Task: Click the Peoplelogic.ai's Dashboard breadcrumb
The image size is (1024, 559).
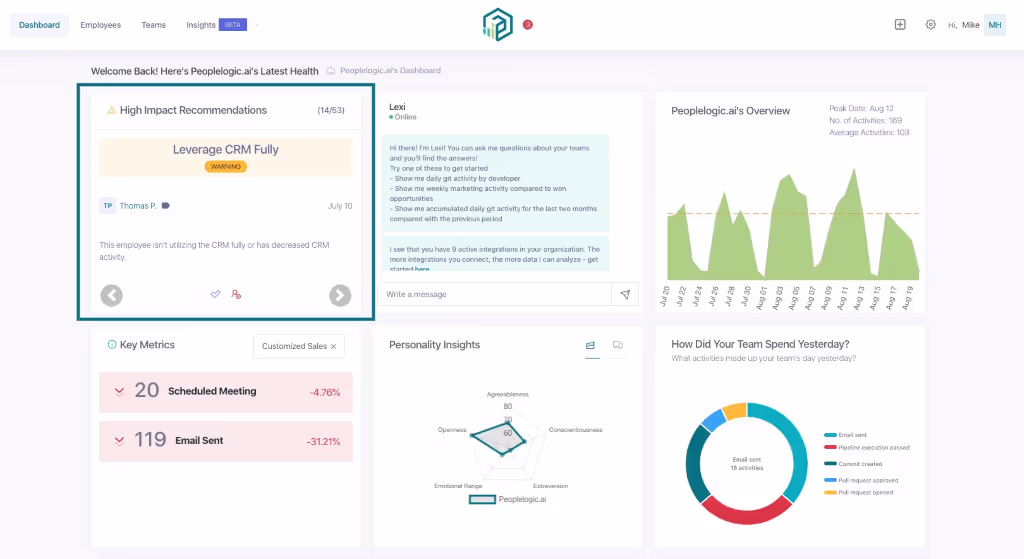Action: point(390,71)
